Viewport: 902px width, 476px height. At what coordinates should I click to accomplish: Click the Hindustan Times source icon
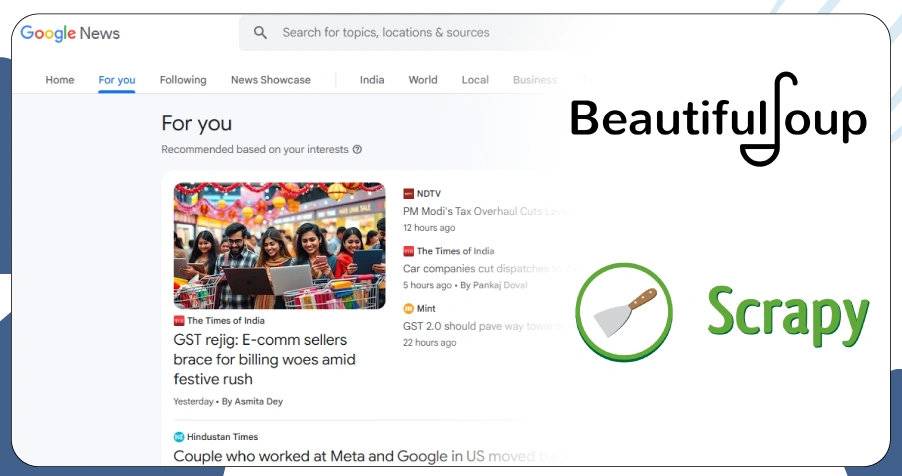(x=179, y=437)
